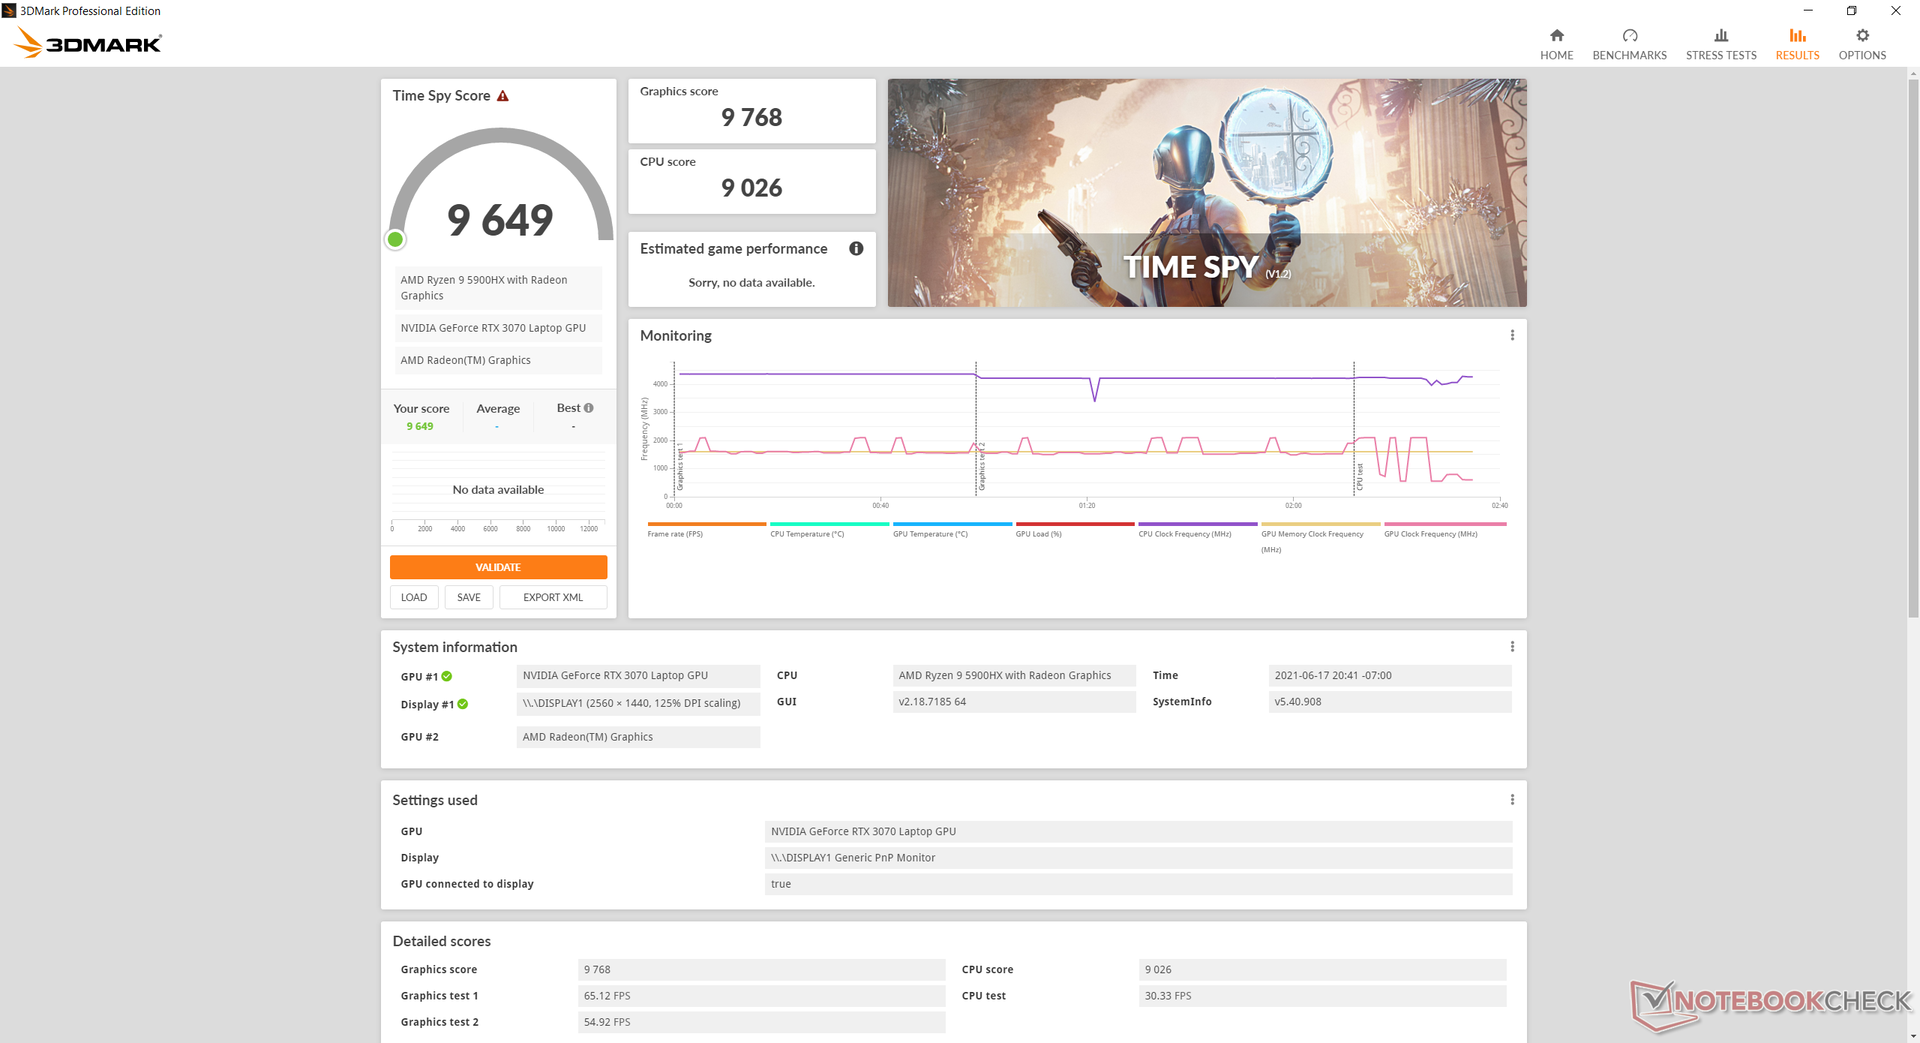
Task: Open the Monitoring panel options menu
Action: [x=1512, y=336]
